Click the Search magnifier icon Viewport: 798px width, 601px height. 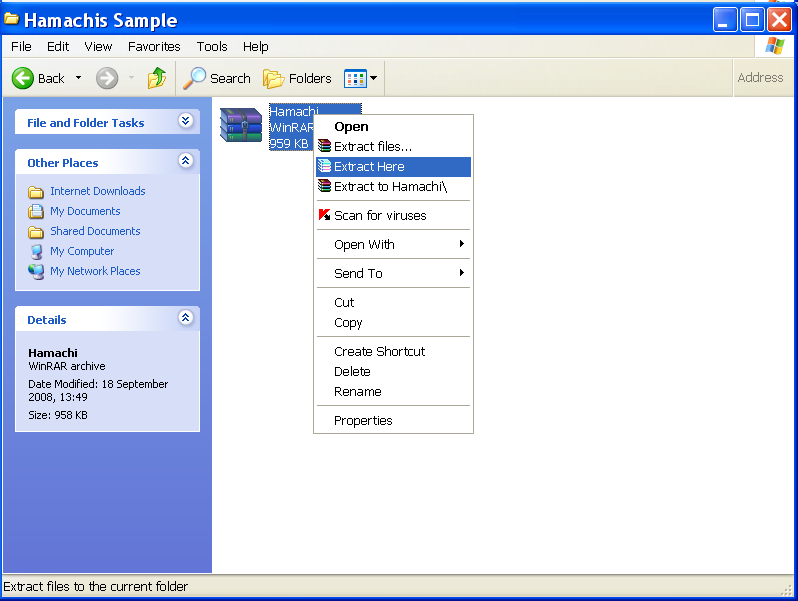(194, 78)
